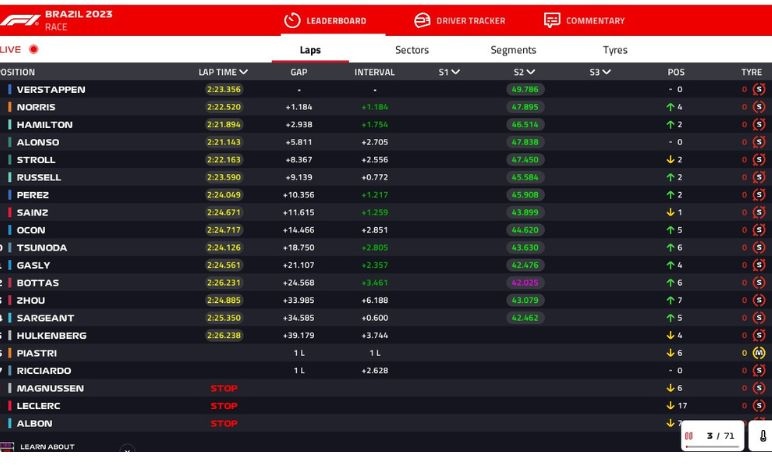This screenshot has height=469, width=772.
Task: Click Verstappen's soft tyre icon
Action: [758, 90]
